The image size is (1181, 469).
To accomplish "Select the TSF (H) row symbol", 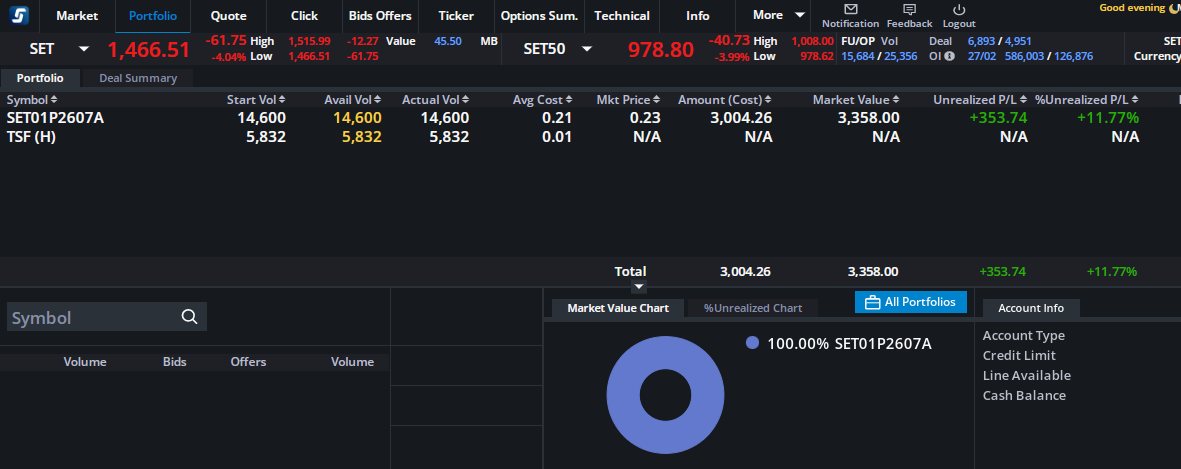I will tap(31, 137).
